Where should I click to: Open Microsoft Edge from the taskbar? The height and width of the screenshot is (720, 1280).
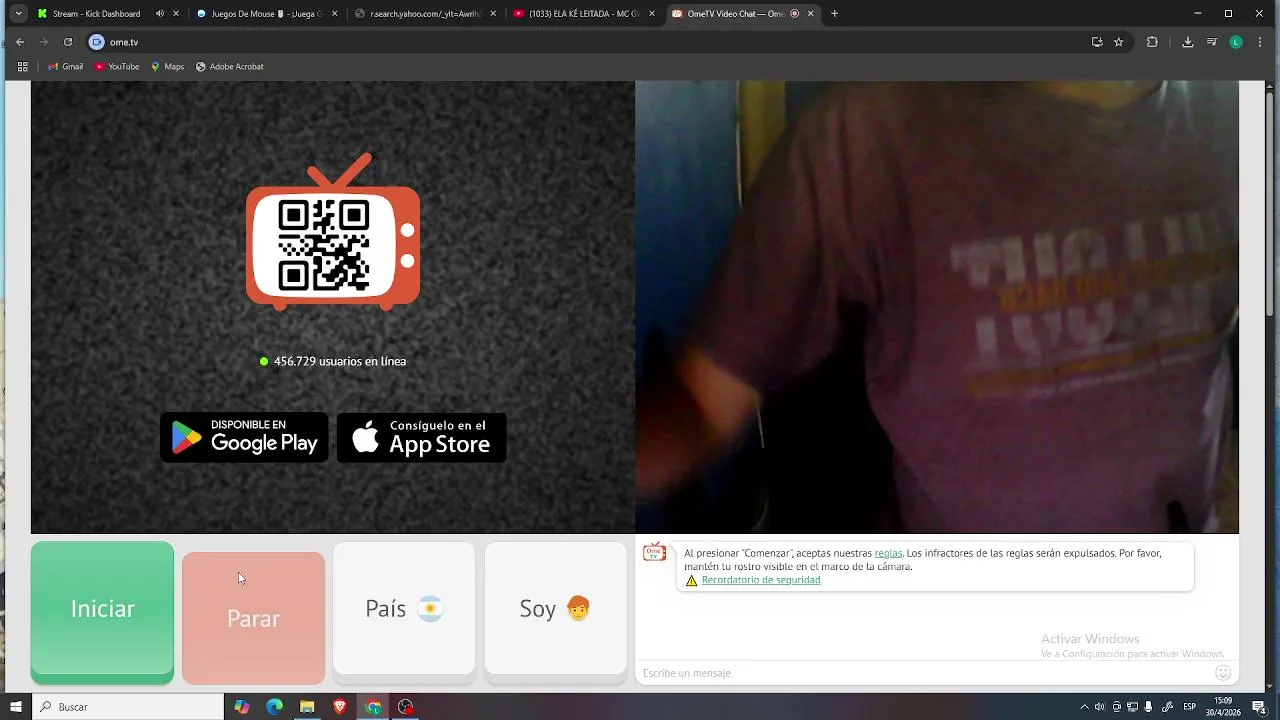274,707
